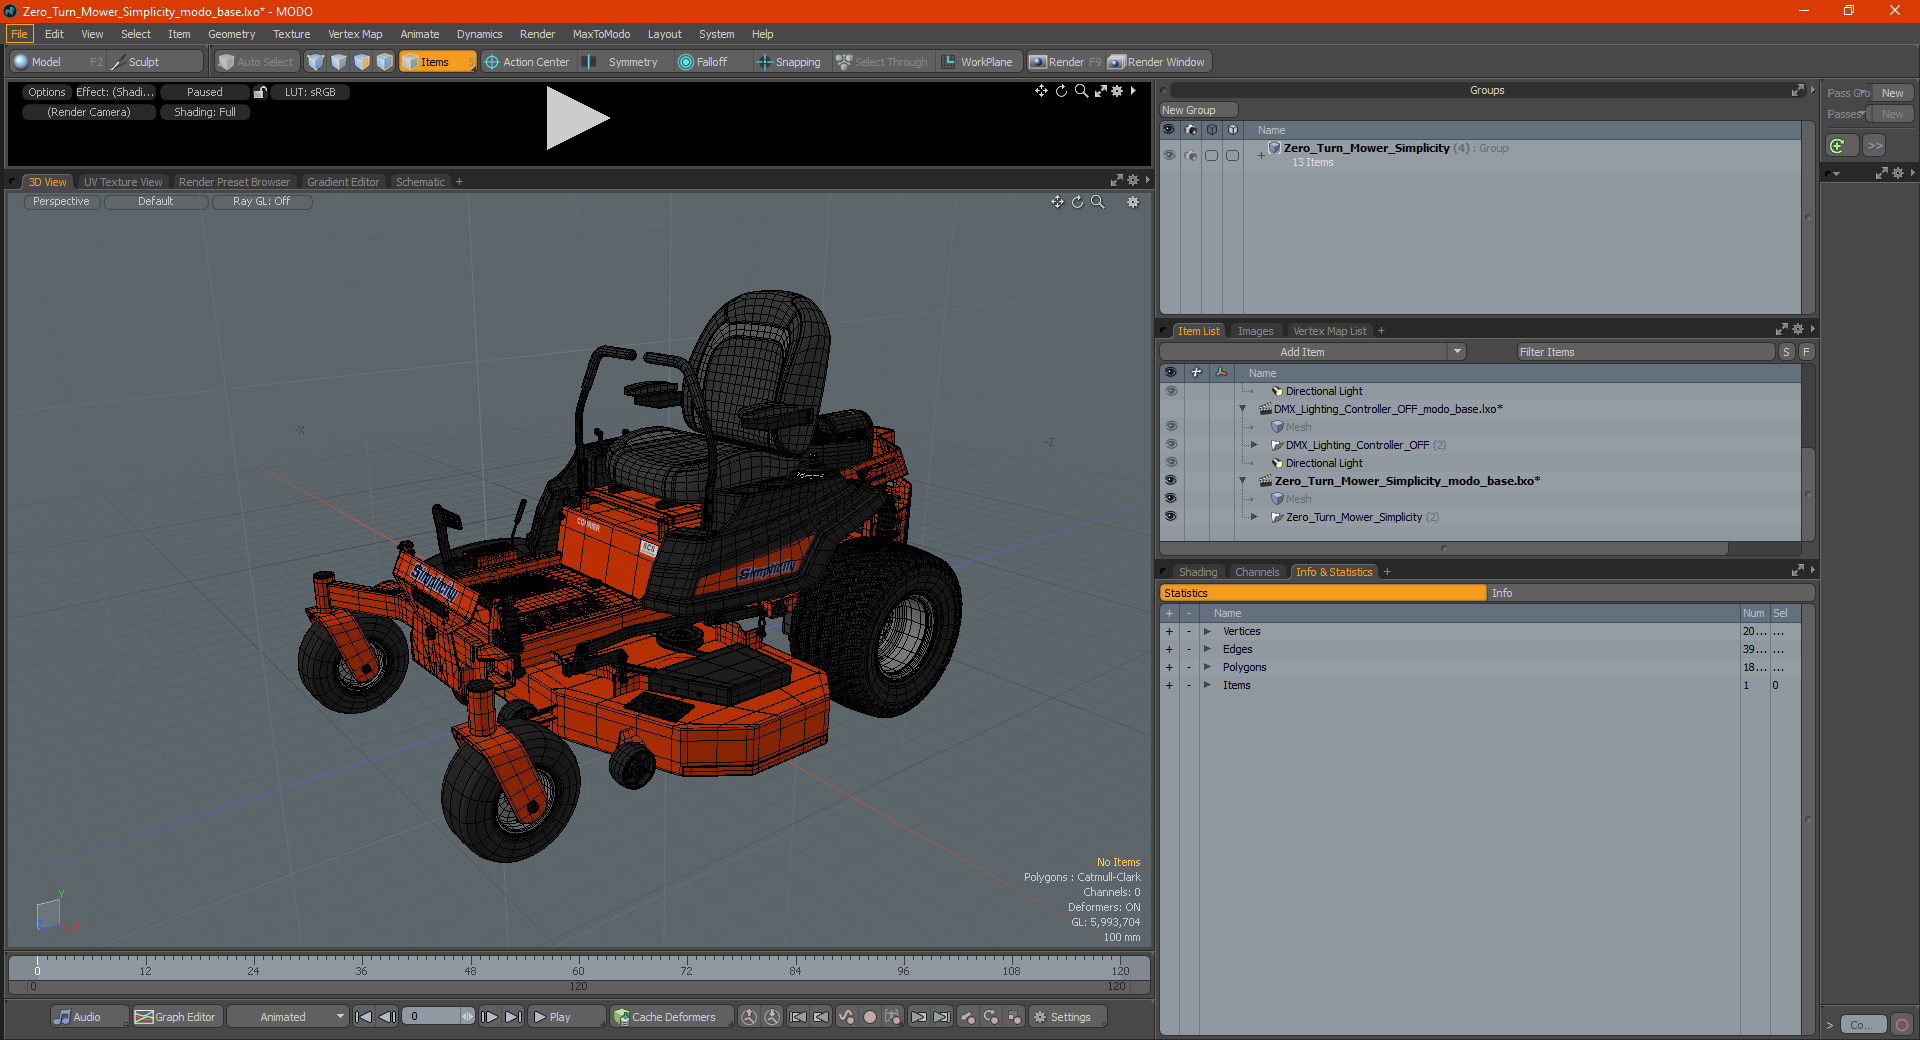Click the preview lock icon
The width and height of the screenshot is (1920, 1040).
coord(260,92)
